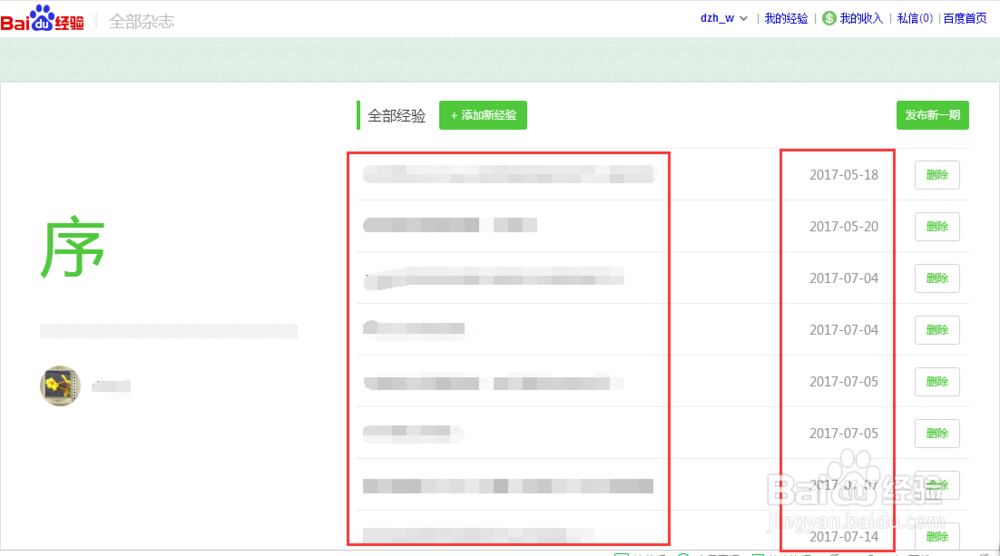Delete the entry dated 2017-05-18
The height and width of the screenshot is (556, 1000).
click(x=937, y=175)
